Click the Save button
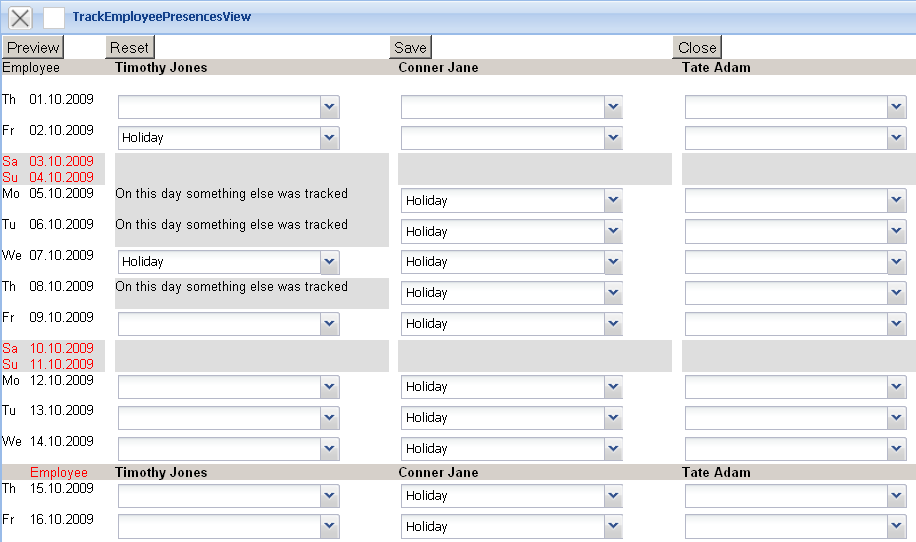Viewport: 916px width, 542px height. click(x=410, y=47)
